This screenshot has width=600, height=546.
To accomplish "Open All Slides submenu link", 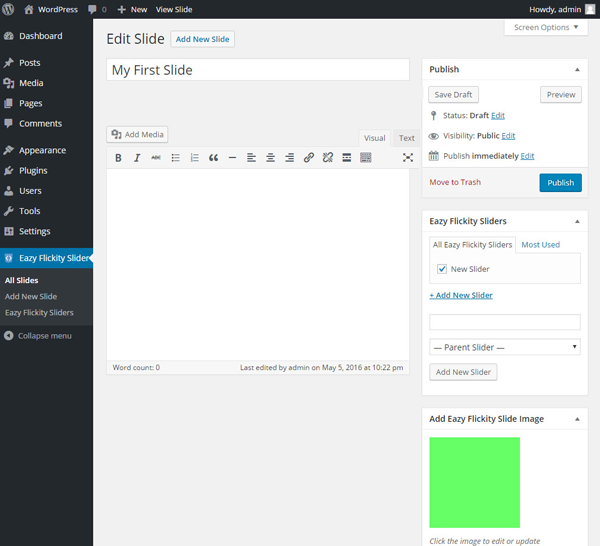I will click(21, 280).
